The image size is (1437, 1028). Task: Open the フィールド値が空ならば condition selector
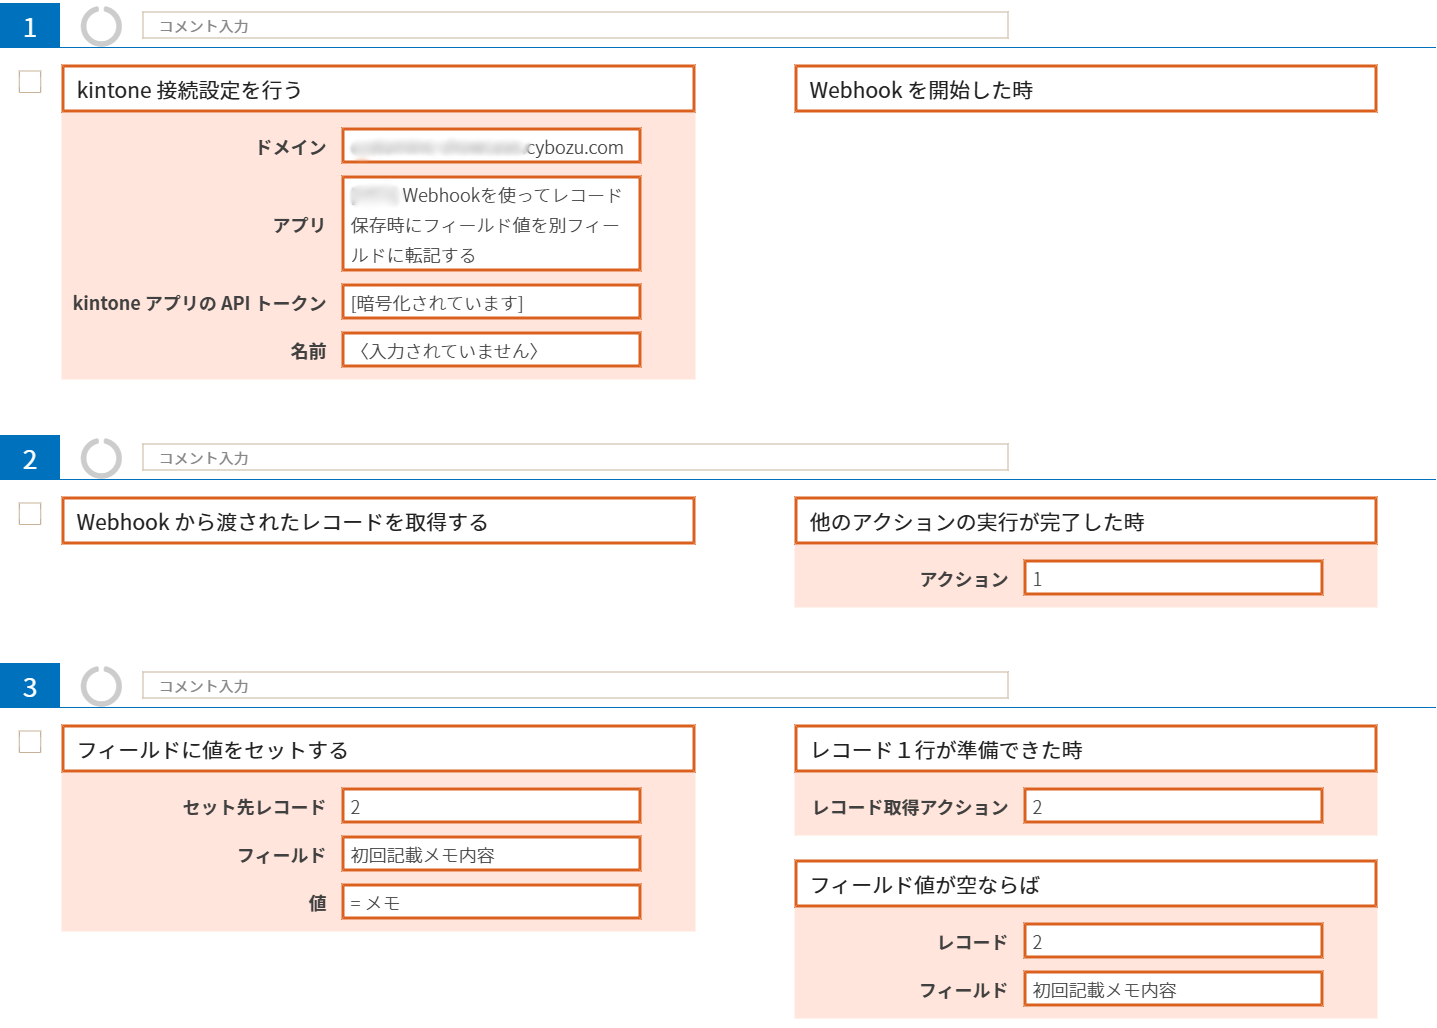[1086, 884]
